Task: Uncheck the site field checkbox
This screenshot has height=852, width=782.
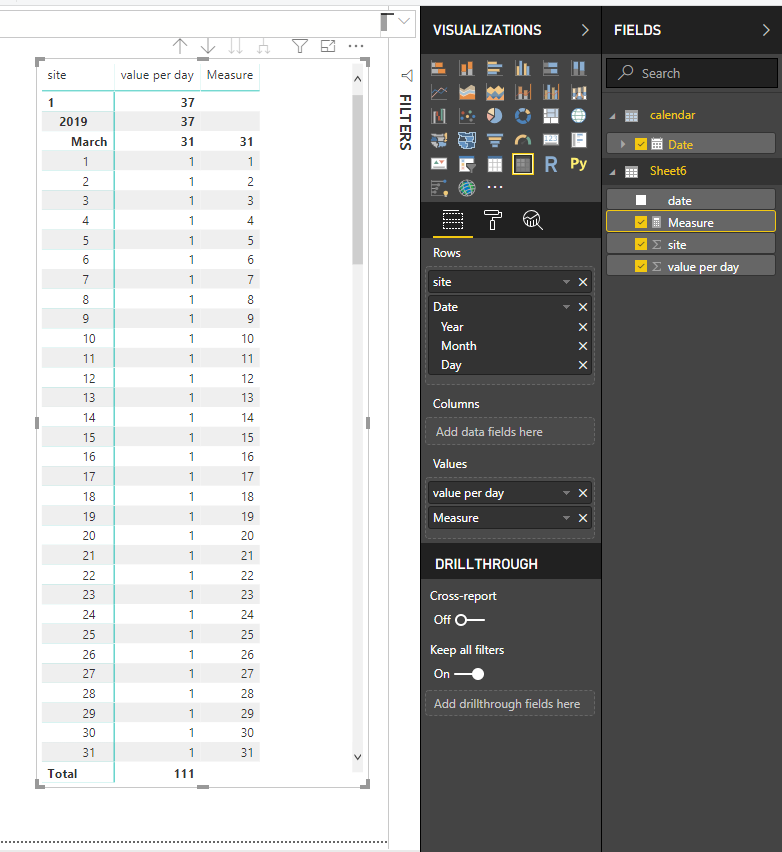Action: coord(641,244)
